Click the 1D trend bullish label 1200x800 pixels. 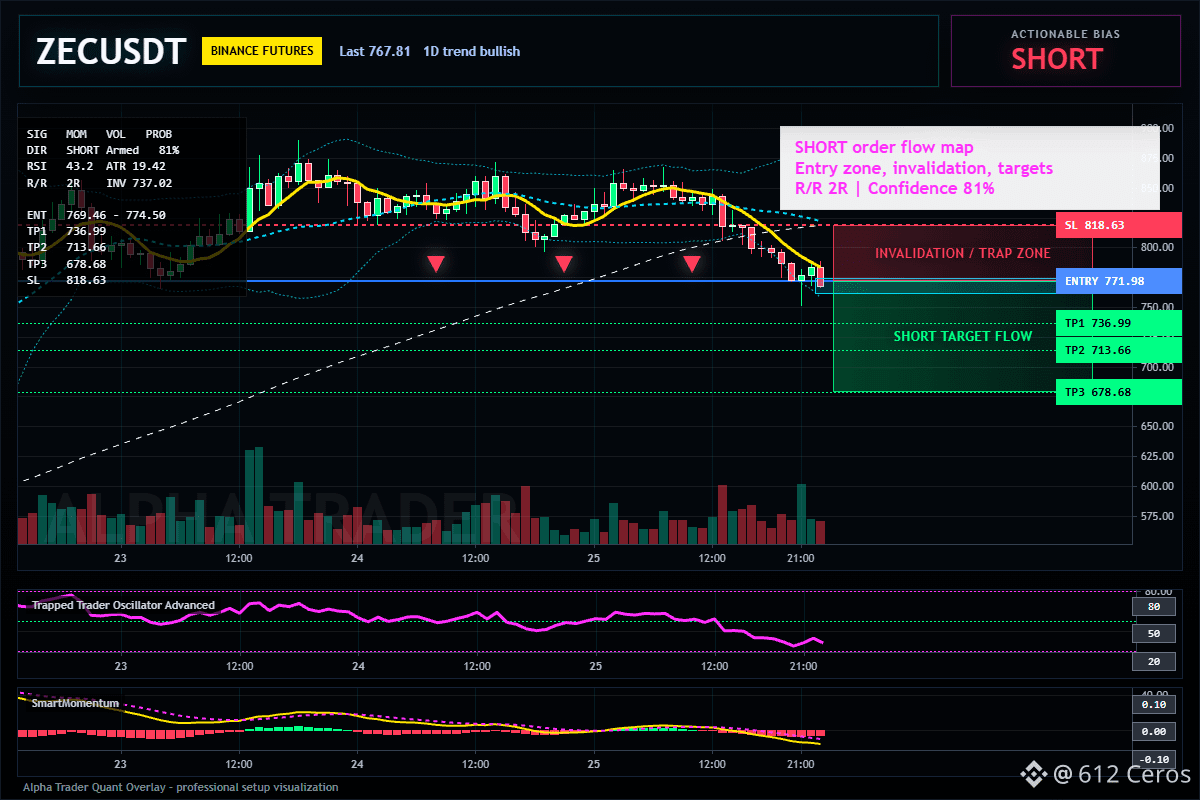(x=472, y=51)
